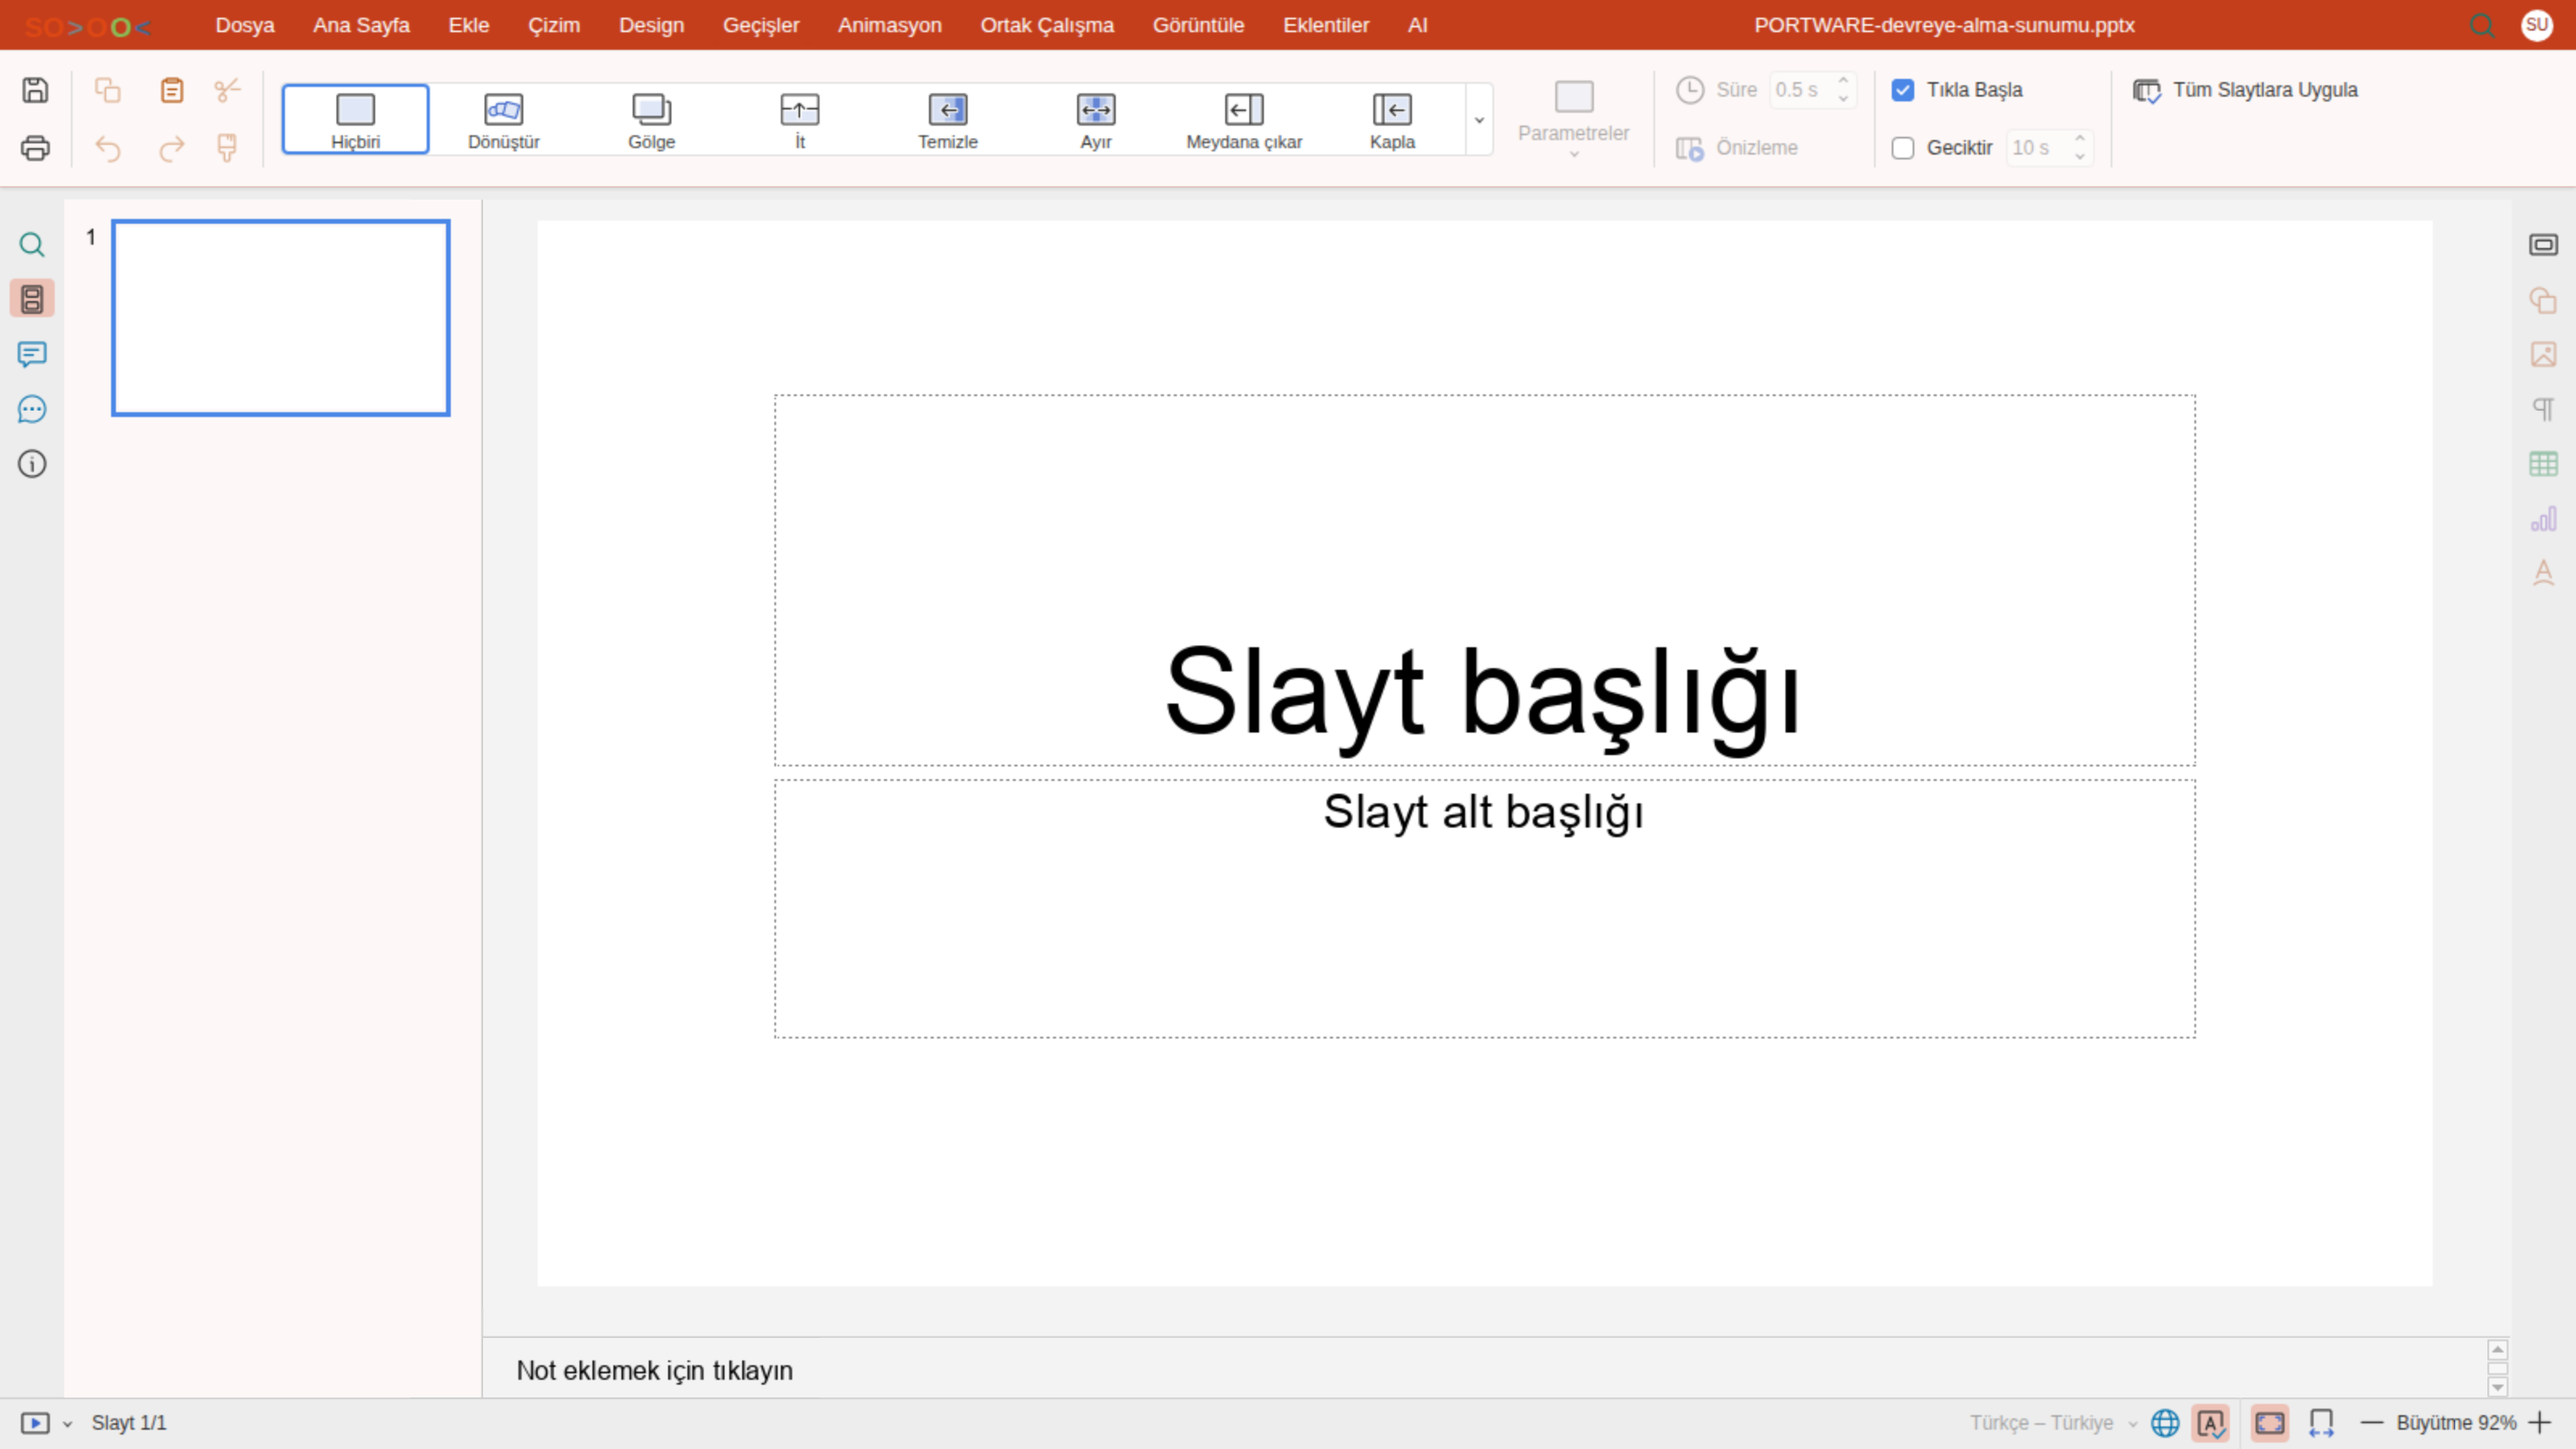Apply the Ayır transition

[x=1095, y=119]
